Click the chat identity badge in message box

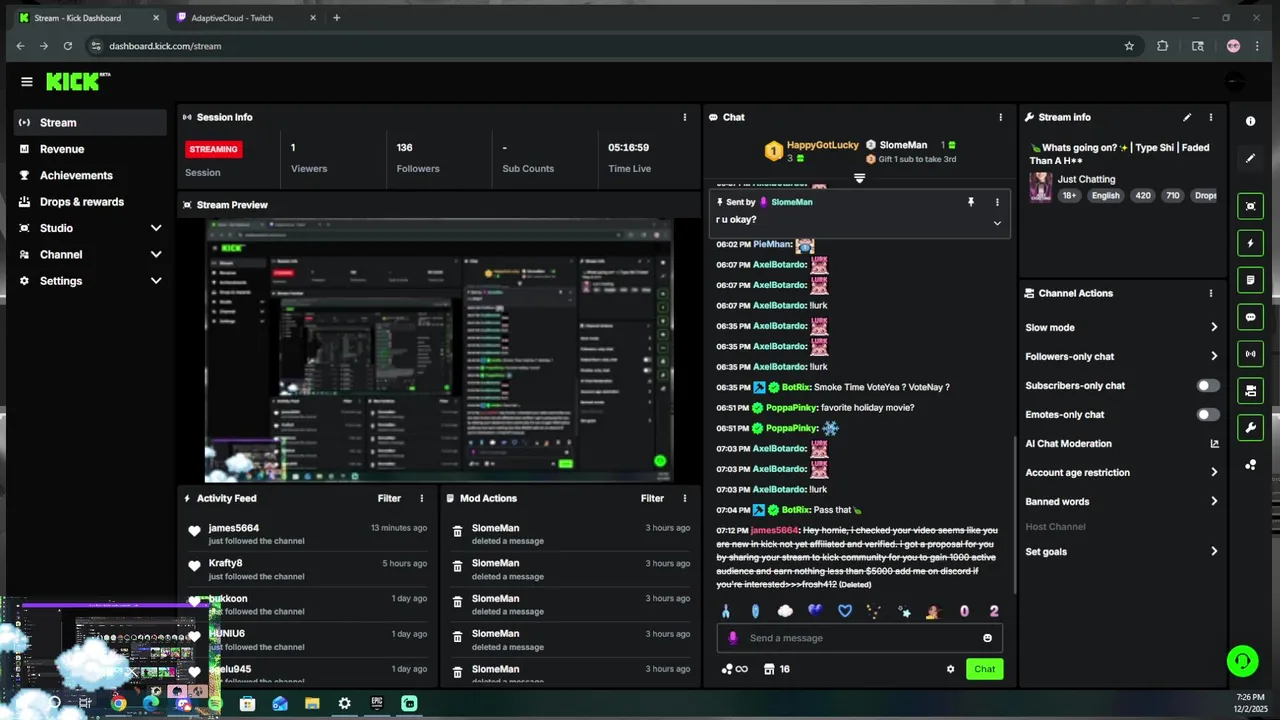733,638
